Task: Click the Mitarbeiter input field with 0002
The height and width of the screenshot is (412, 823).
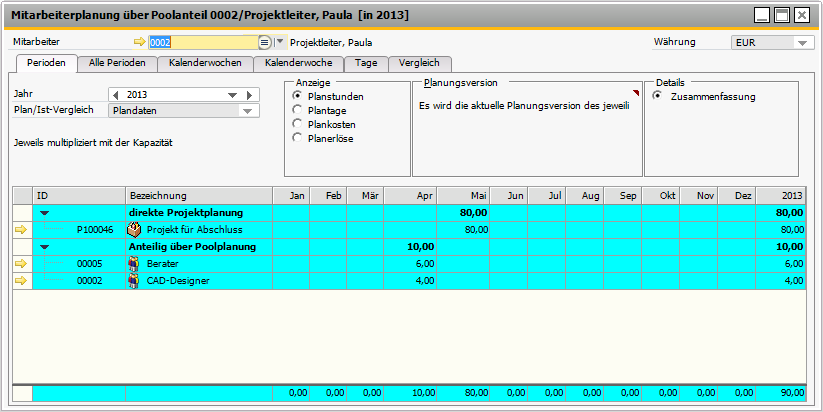Action: 204,43
